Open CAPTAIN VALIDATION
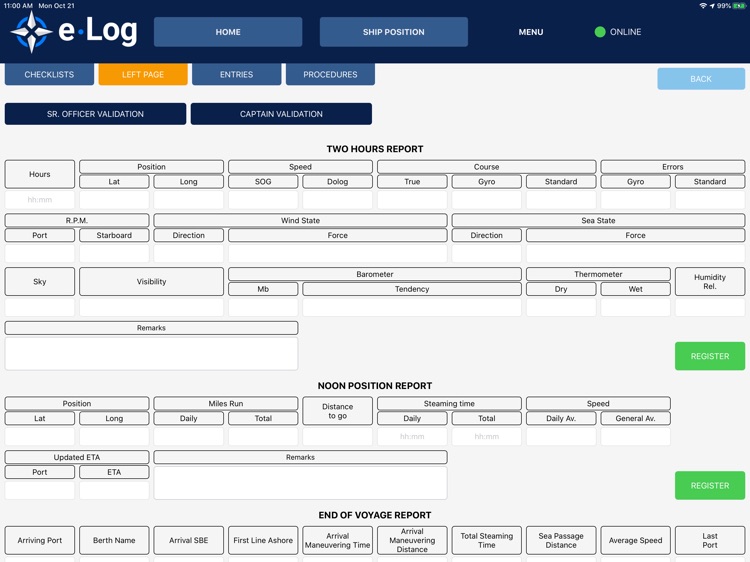Image resolution: width=750 pixels, height=562 pixels. [281, 114]
